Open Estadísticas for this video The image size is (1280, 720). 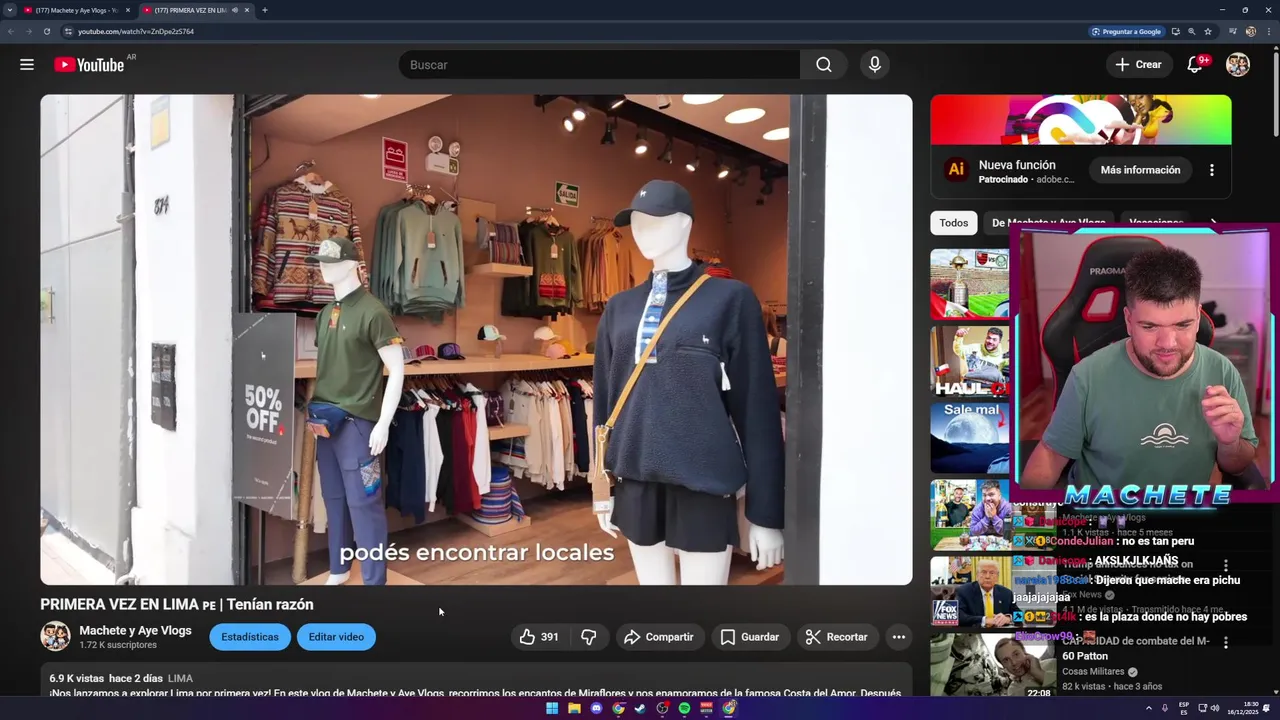pos(250,637)
